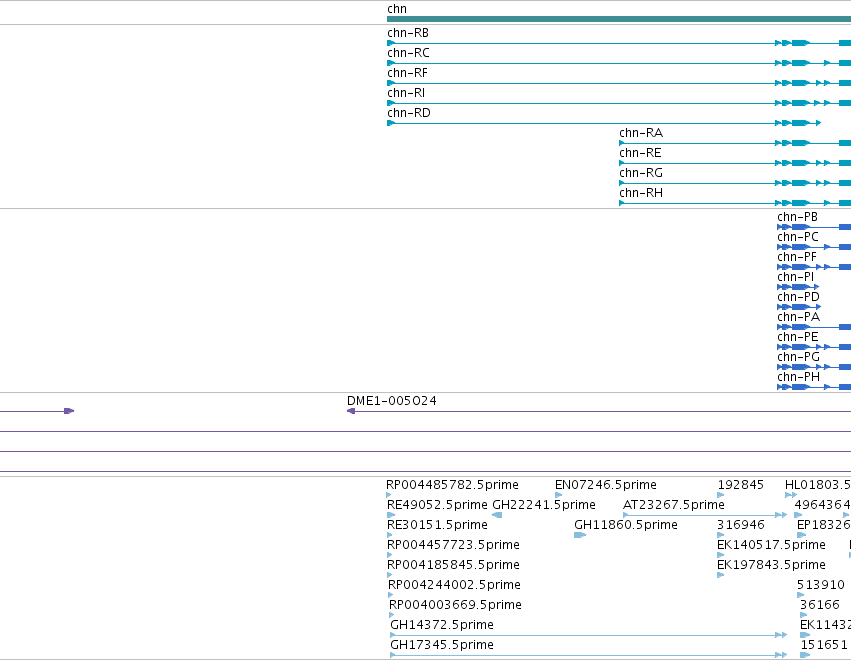Select the chn gene bar
This screenshot has height=660, width=851.
tap(619, 19)
